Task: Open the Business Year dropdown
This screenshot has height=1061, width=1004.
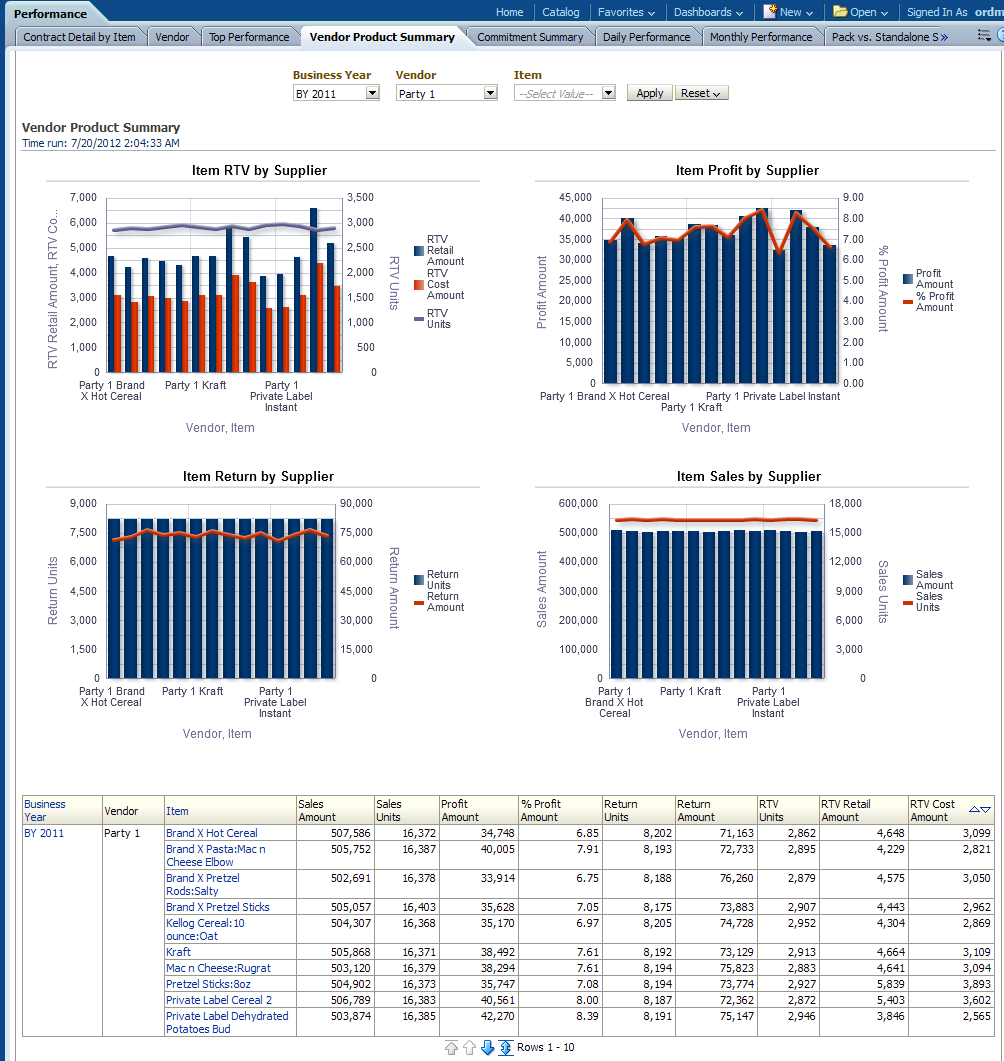Action: pyautogui.click(x=373, y=93)
